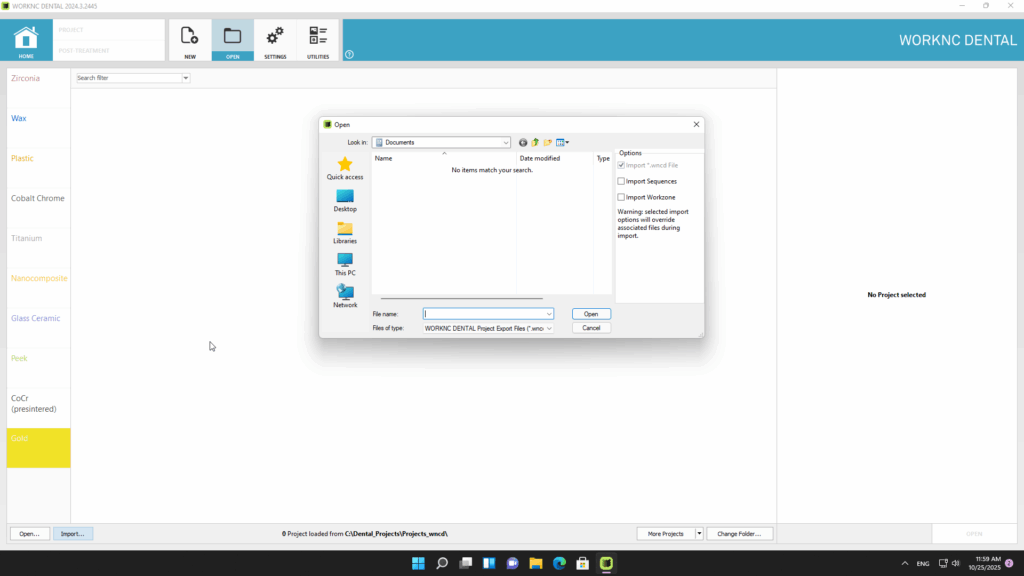Select This PC in the dialog sidebar

(345, 264)
